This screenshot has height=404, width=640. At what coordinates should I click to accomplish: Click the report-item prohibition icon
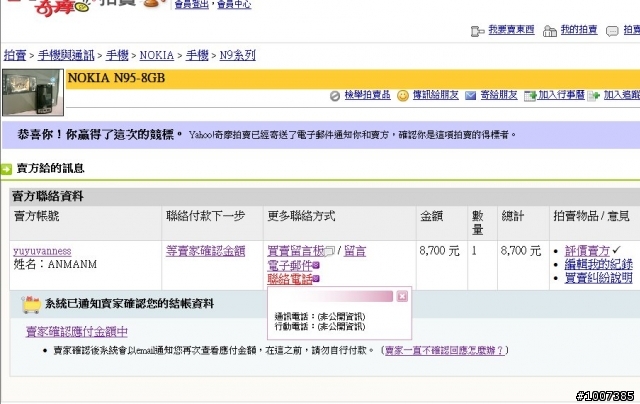point(335,96)
